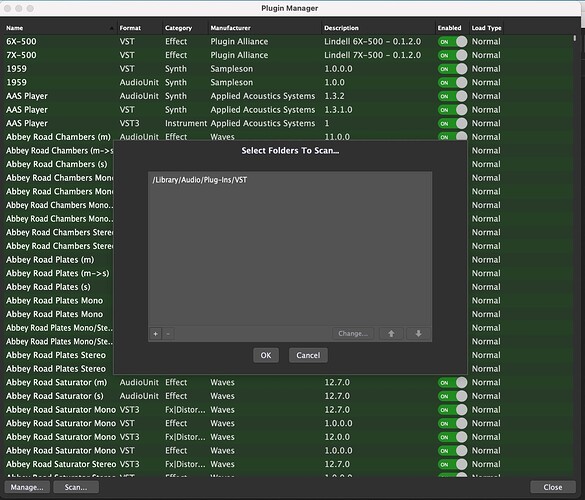This screenshot has width=585, height=500.
Task: Open the Manage... button at bottom
Action: 27,487
